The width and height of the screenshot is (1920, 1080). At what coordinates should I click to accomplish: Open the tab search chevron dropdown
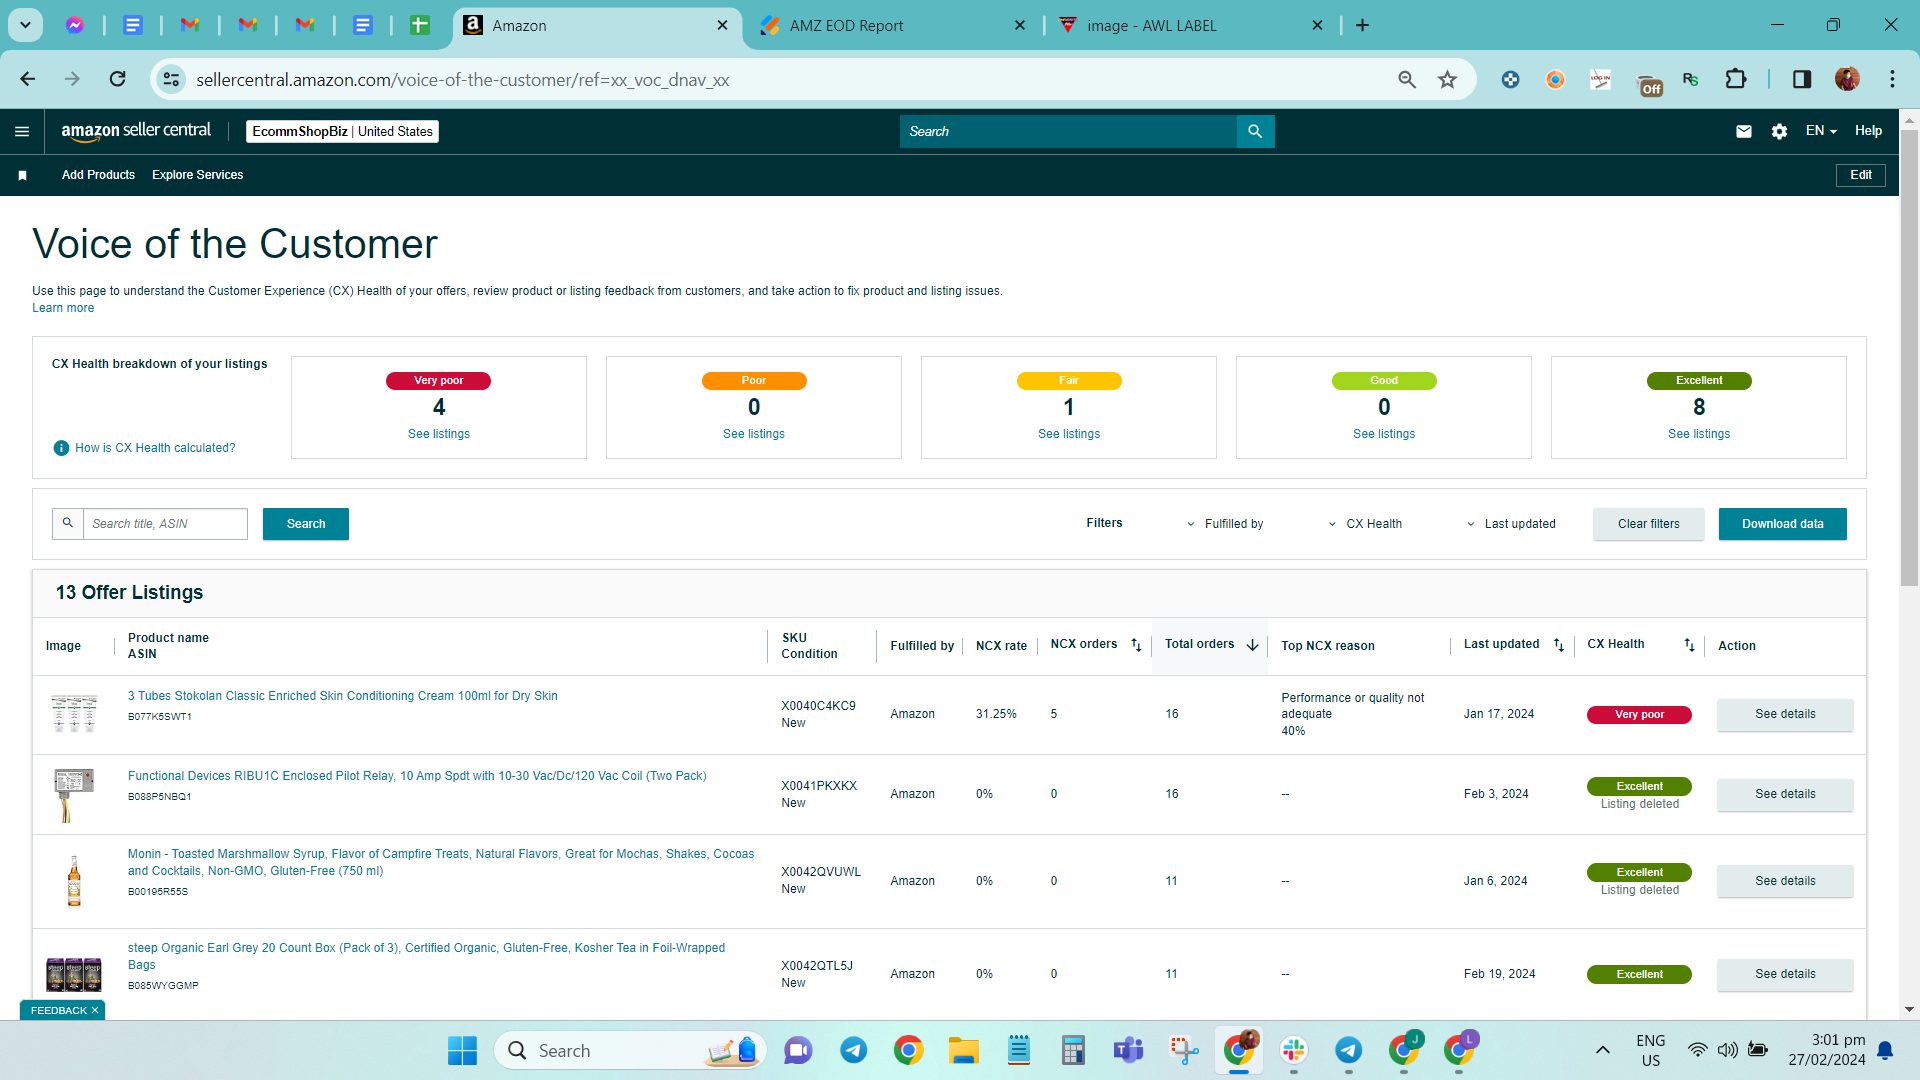click(25, 25)
